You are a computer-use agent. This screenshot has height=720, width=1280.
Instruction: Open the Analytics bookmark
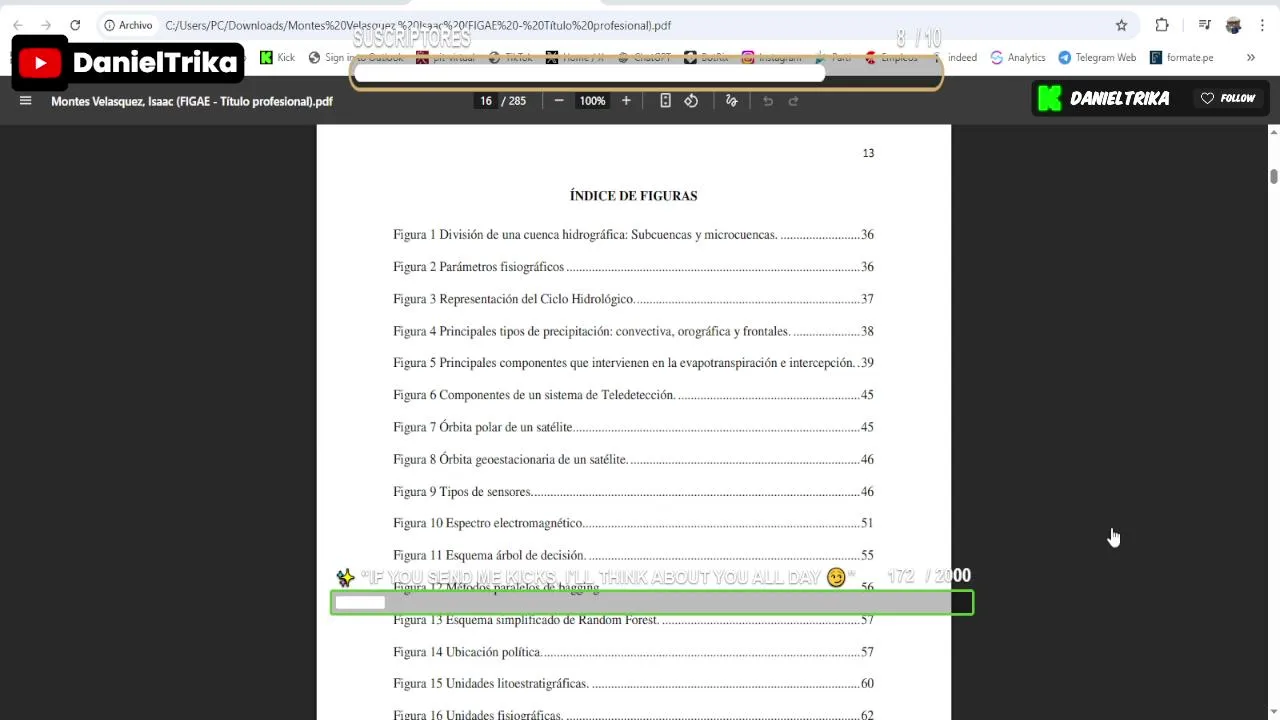tap(1017, 57)
